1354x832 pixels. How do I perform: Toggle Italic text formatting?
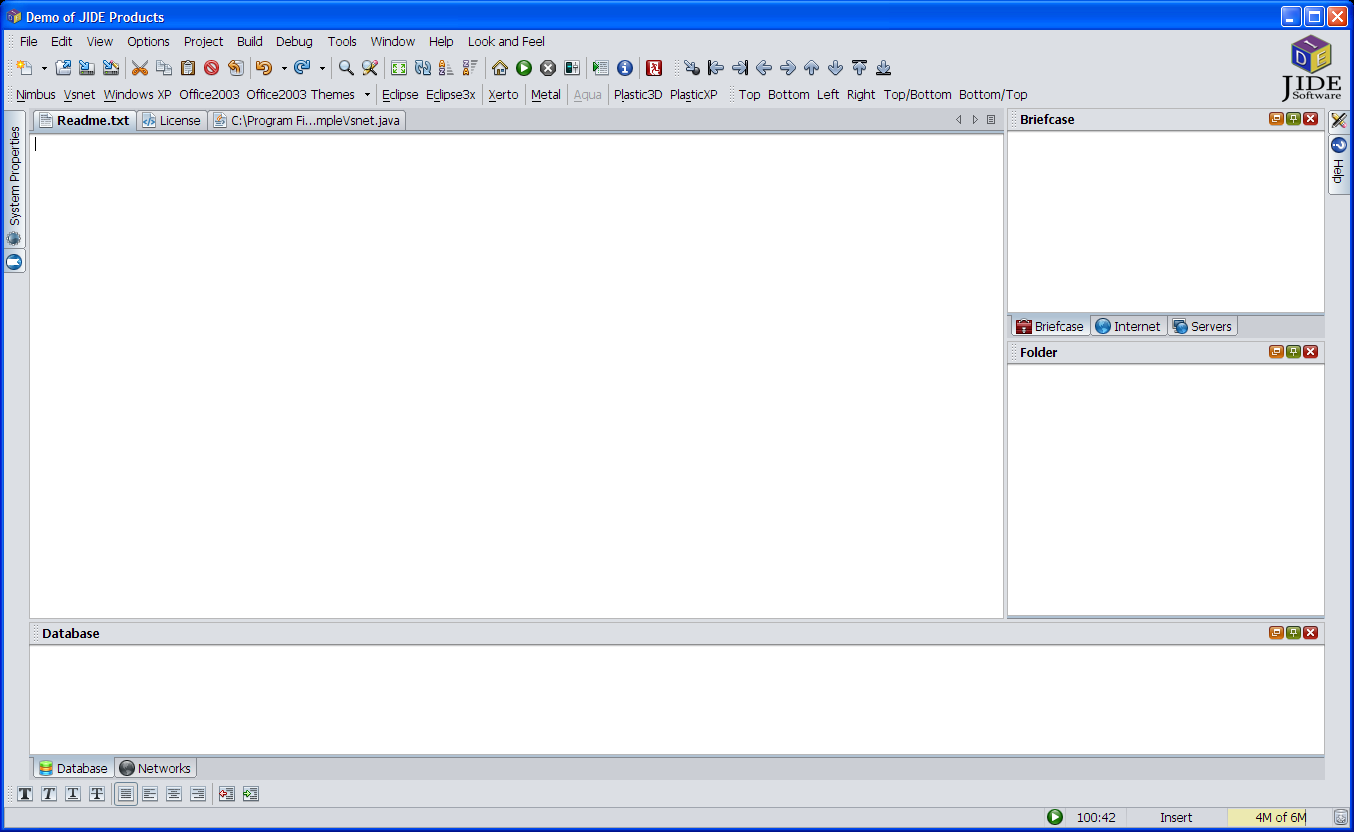point(49,794)
